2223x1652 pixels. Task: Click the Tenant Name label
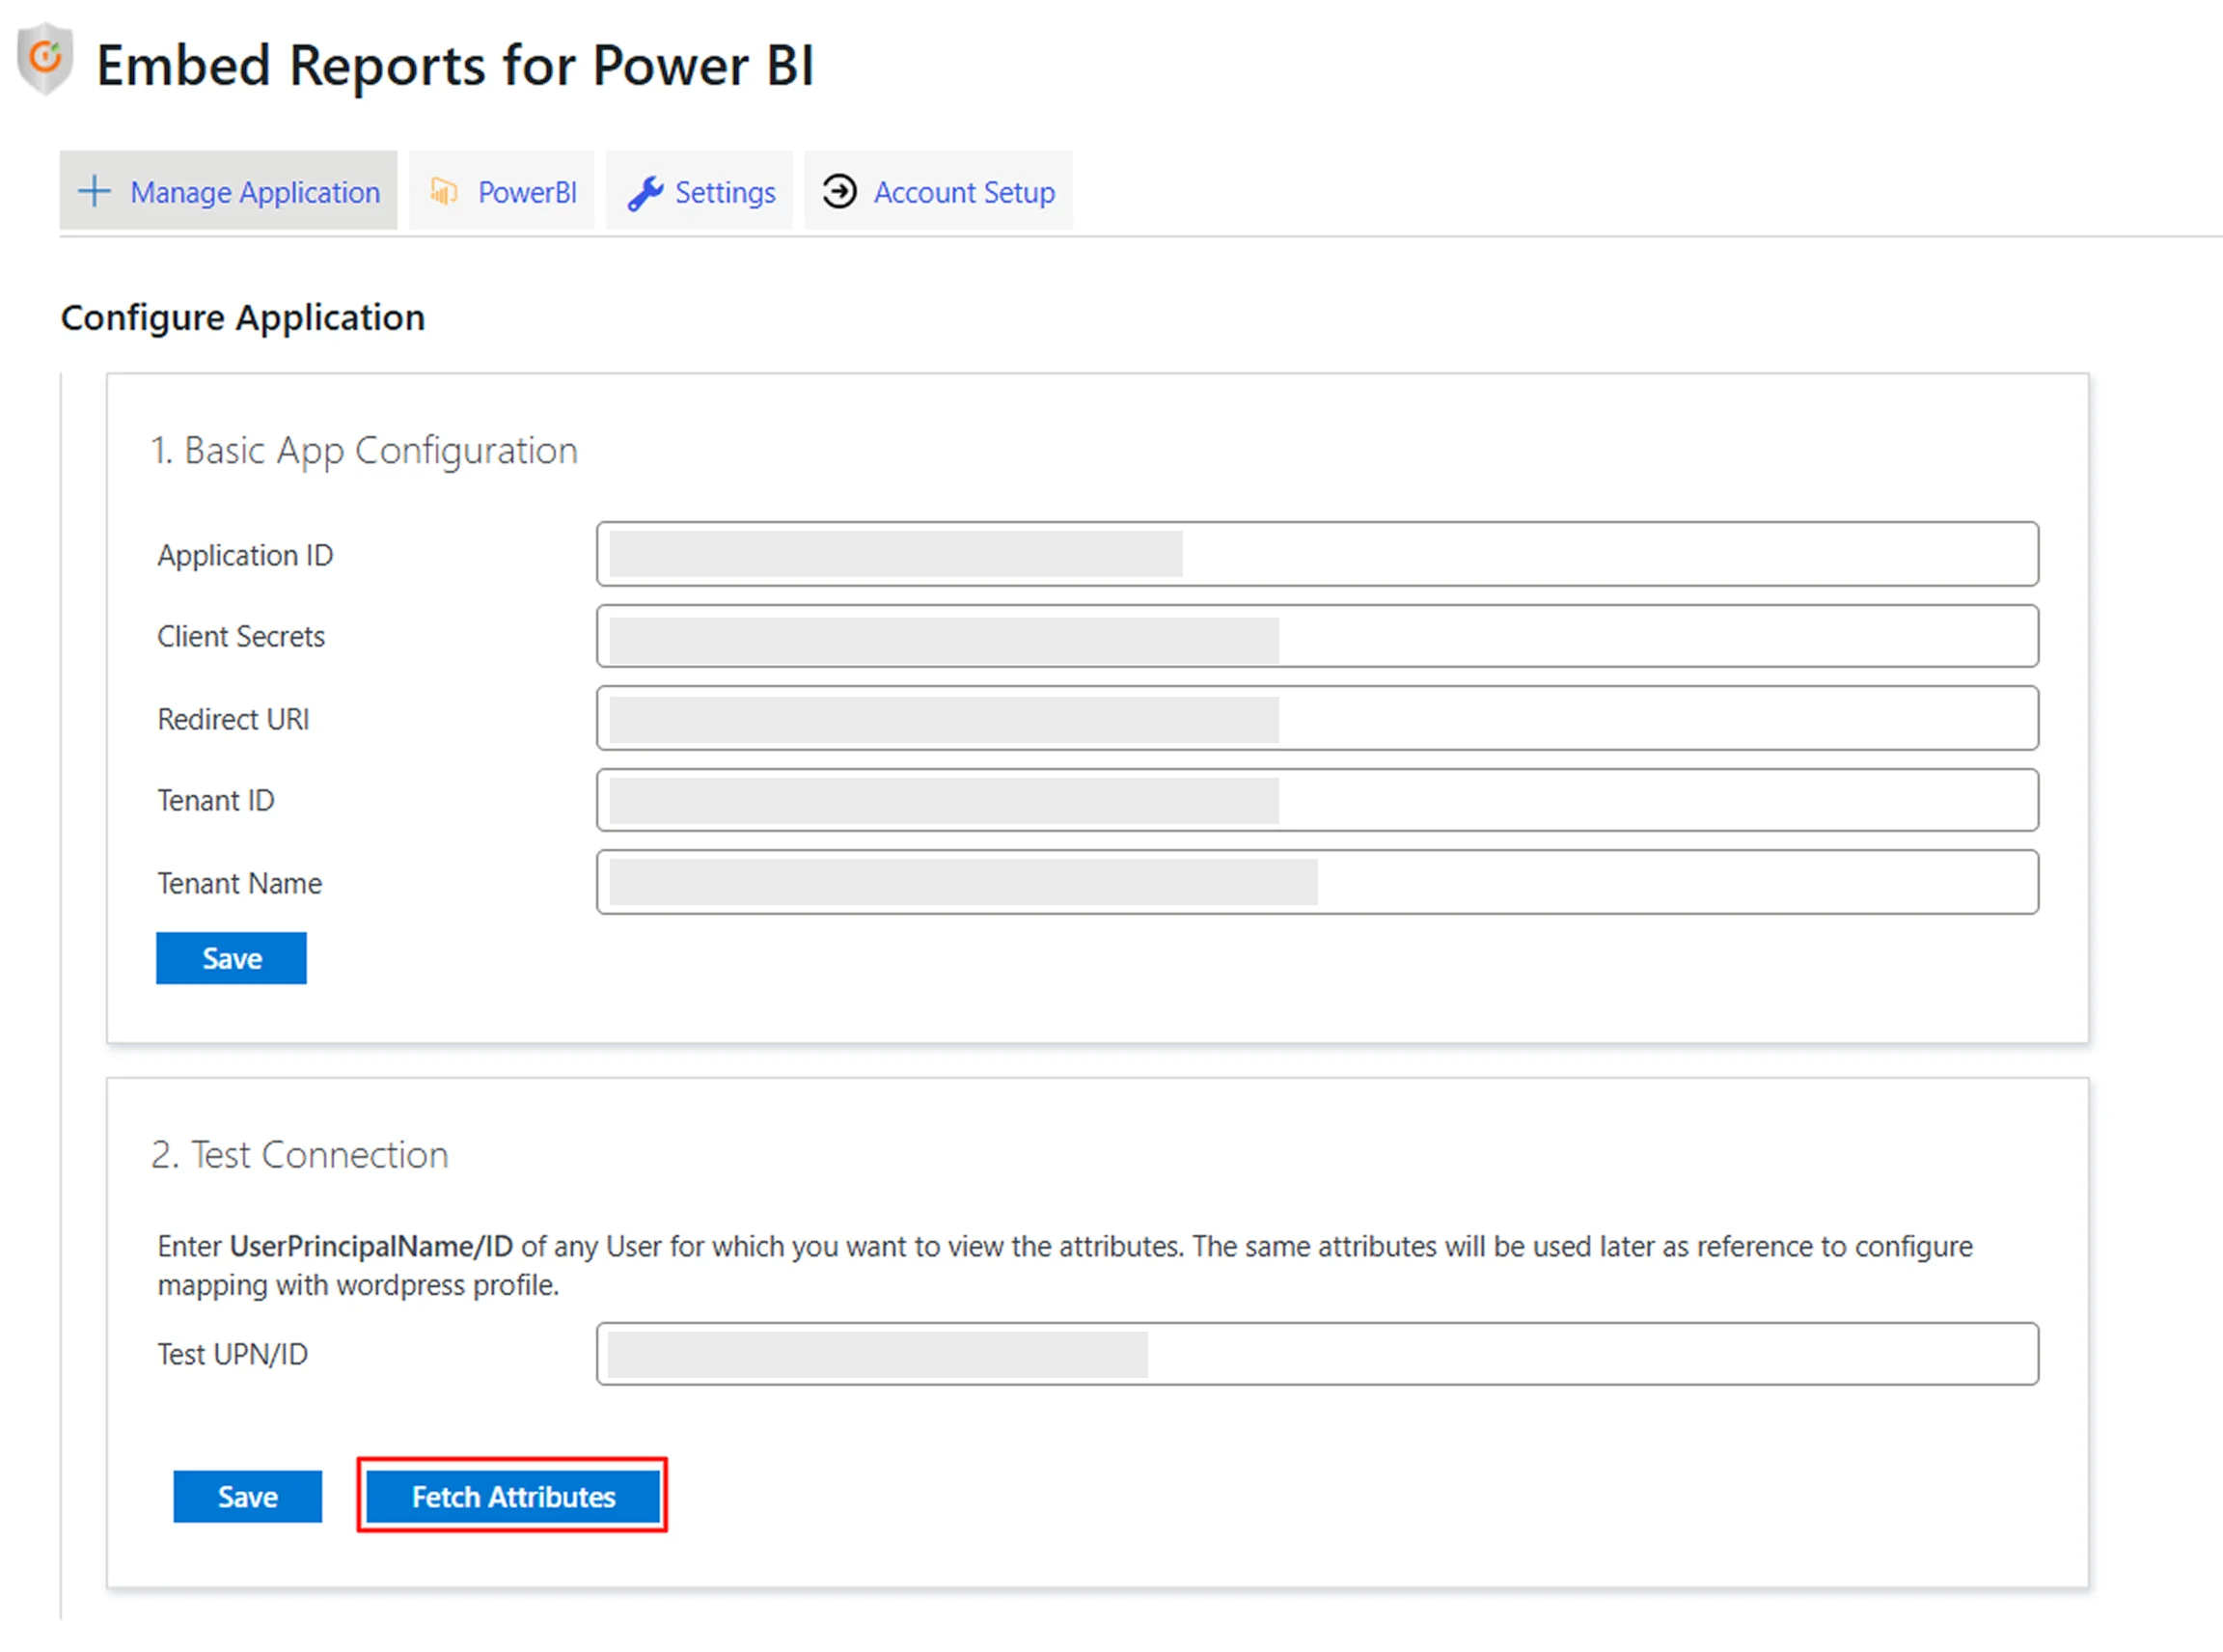(239, 883)
